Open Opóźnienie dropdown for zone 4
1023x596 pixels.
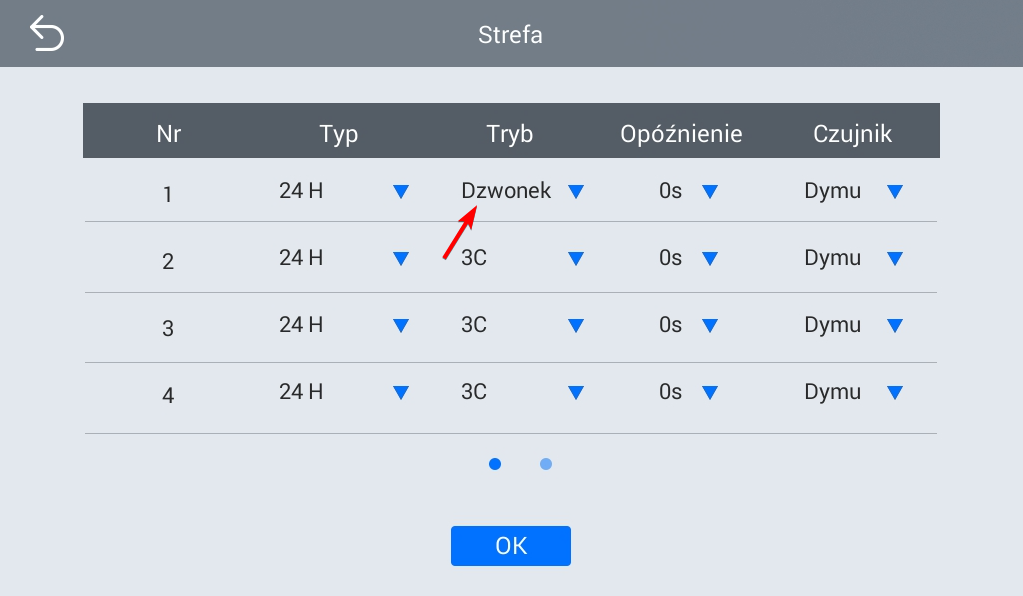coord(710,392)
